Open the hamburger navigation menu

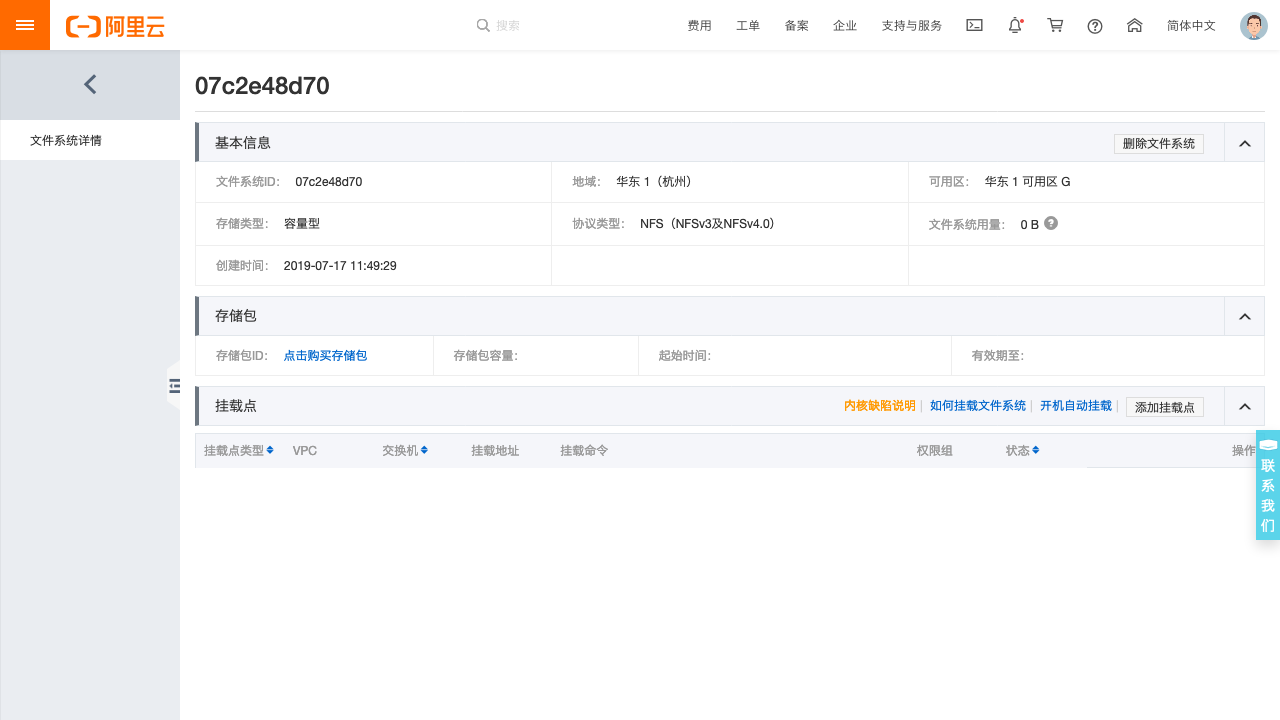(x=24, y=25)
